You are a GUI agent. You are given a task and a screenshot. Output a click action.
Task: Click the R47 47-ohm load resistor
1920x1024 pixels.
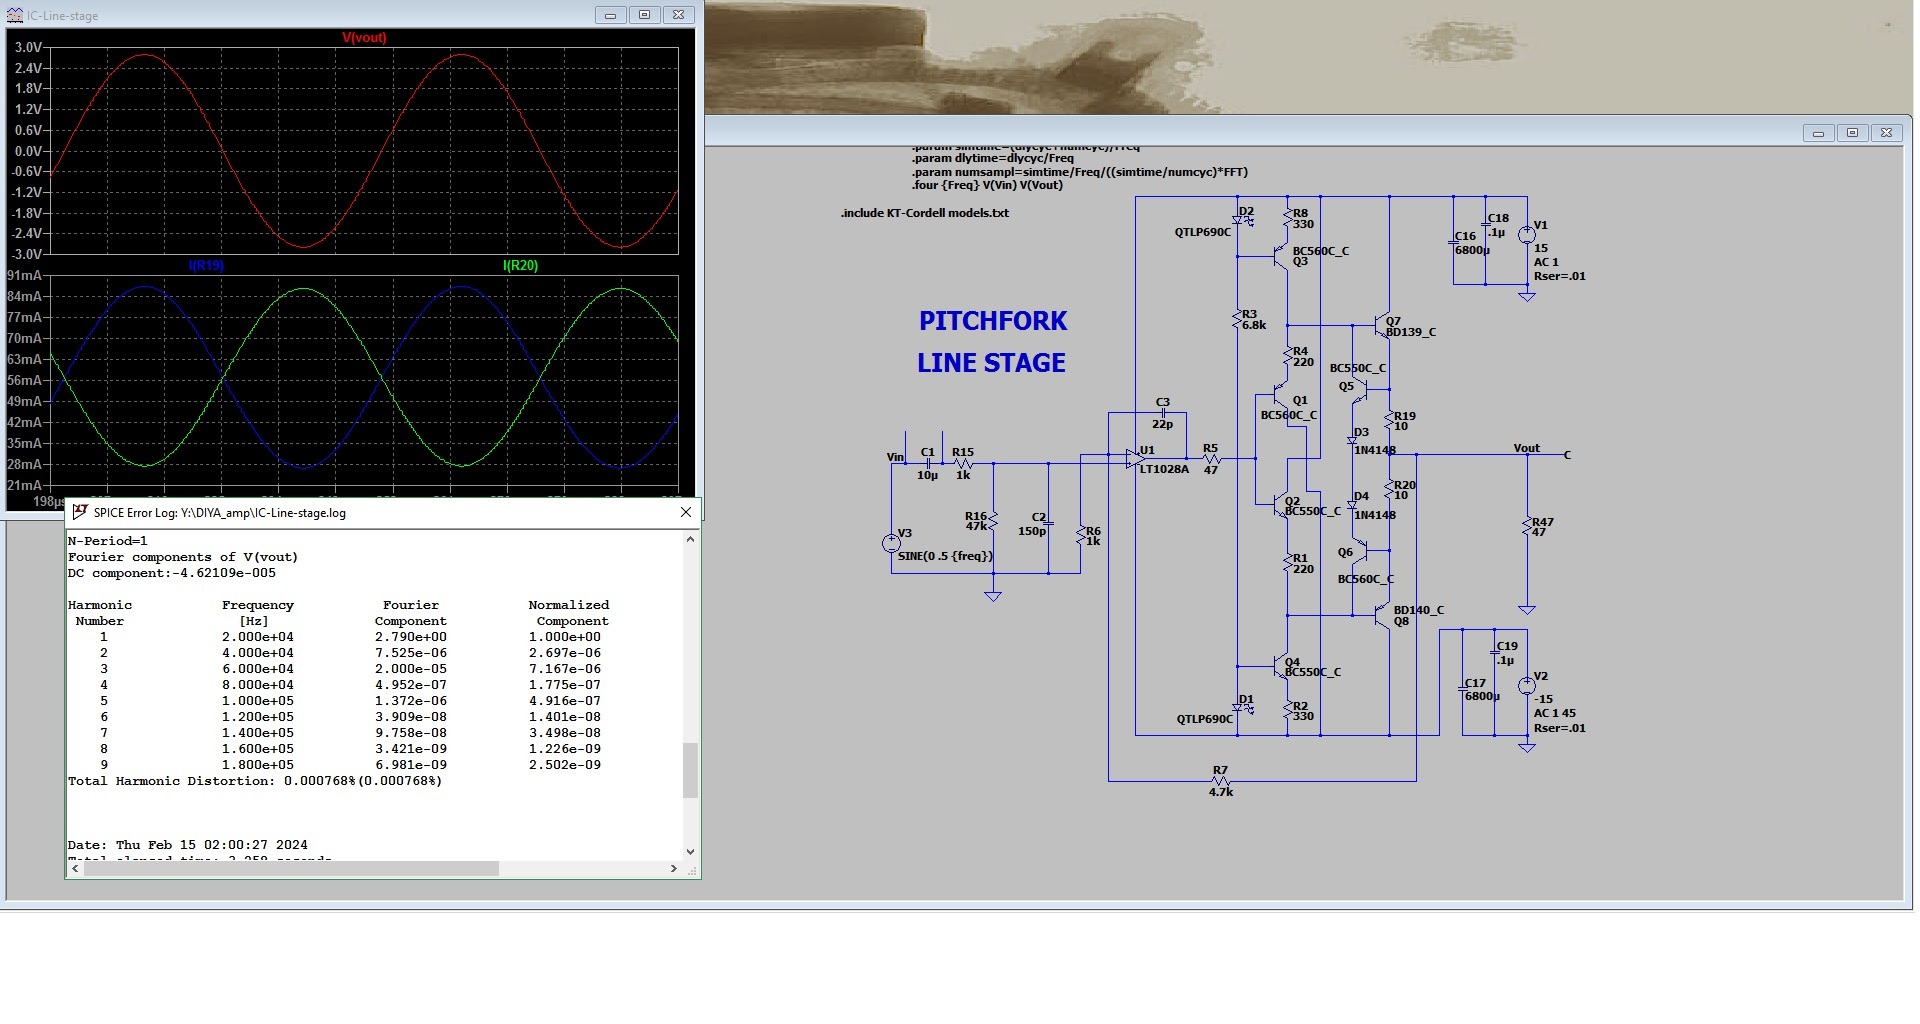1527,527
